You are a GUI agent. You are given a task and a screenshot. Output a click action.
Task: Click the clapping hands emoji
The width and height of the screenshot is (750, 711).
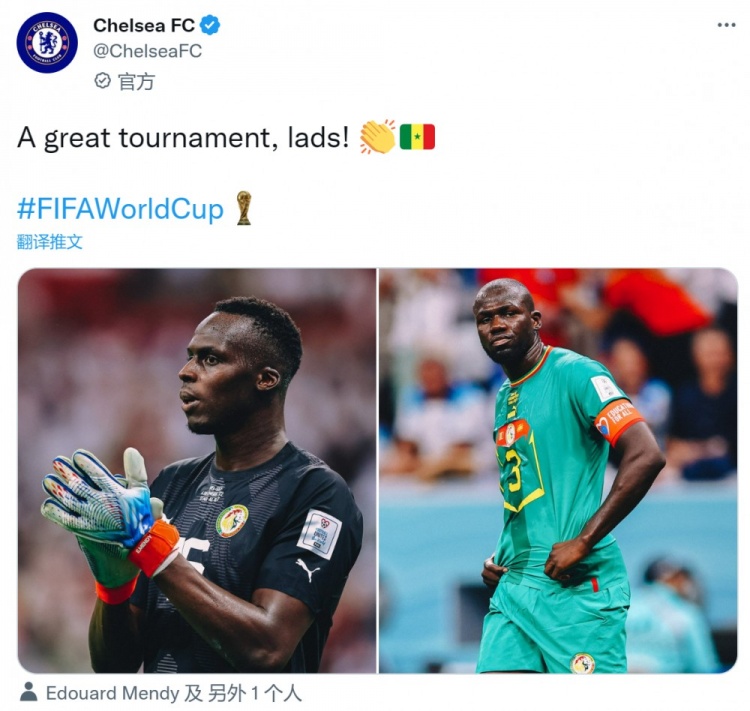click(x=377, y=137)
